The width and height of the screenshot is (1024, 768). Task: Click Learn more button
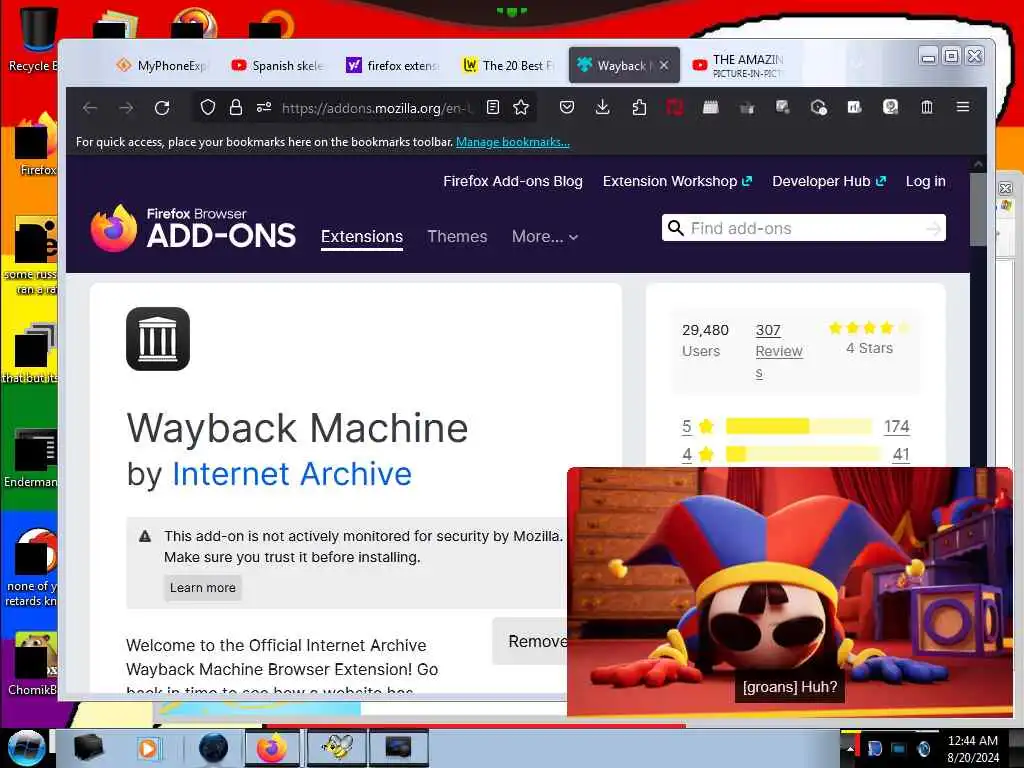click(x=202, y=588)
